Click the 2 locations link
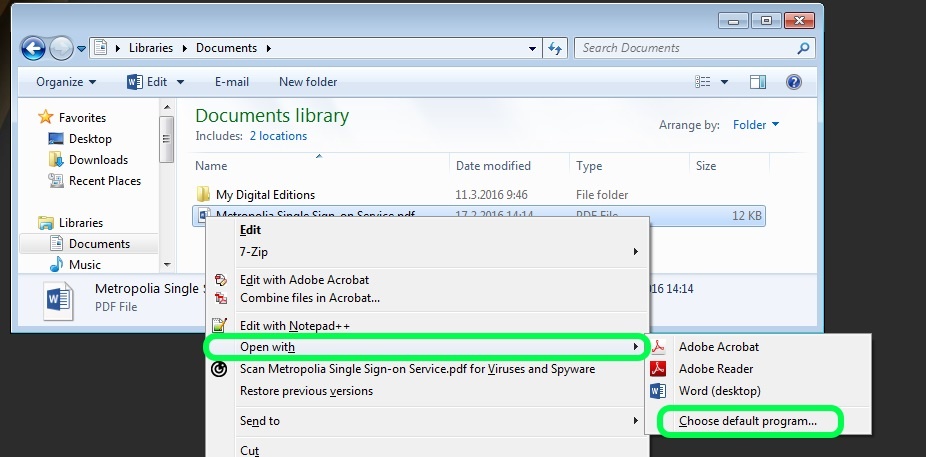 point(278,136)
